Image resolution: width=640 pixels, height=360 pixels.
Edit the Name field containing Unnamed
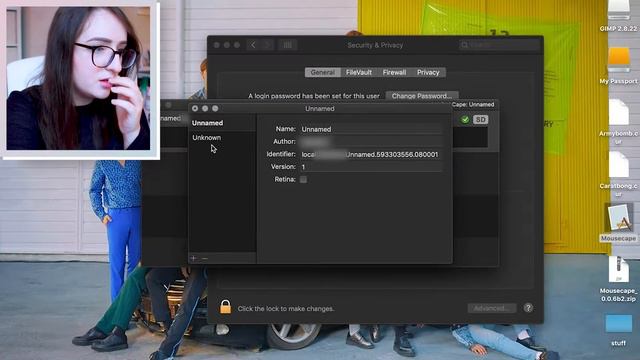pyautogui.click(x=371, y=129)
